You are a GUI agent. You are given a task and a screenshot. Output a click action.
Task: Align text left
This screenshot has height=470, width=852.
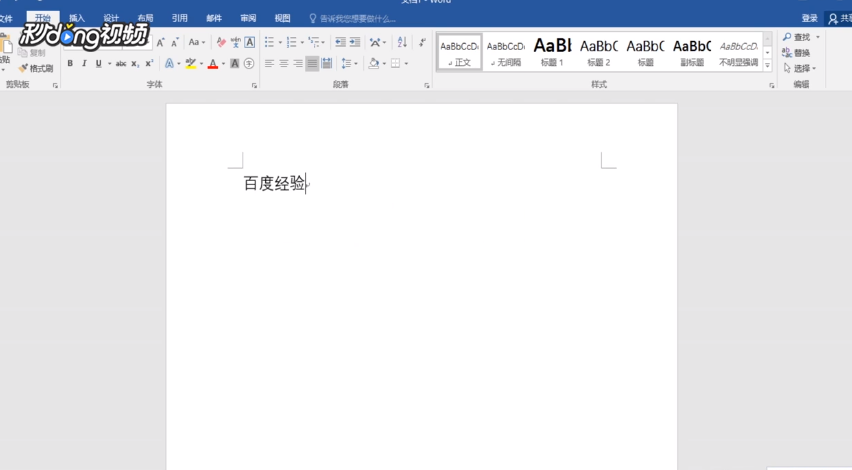coord(269,64)
